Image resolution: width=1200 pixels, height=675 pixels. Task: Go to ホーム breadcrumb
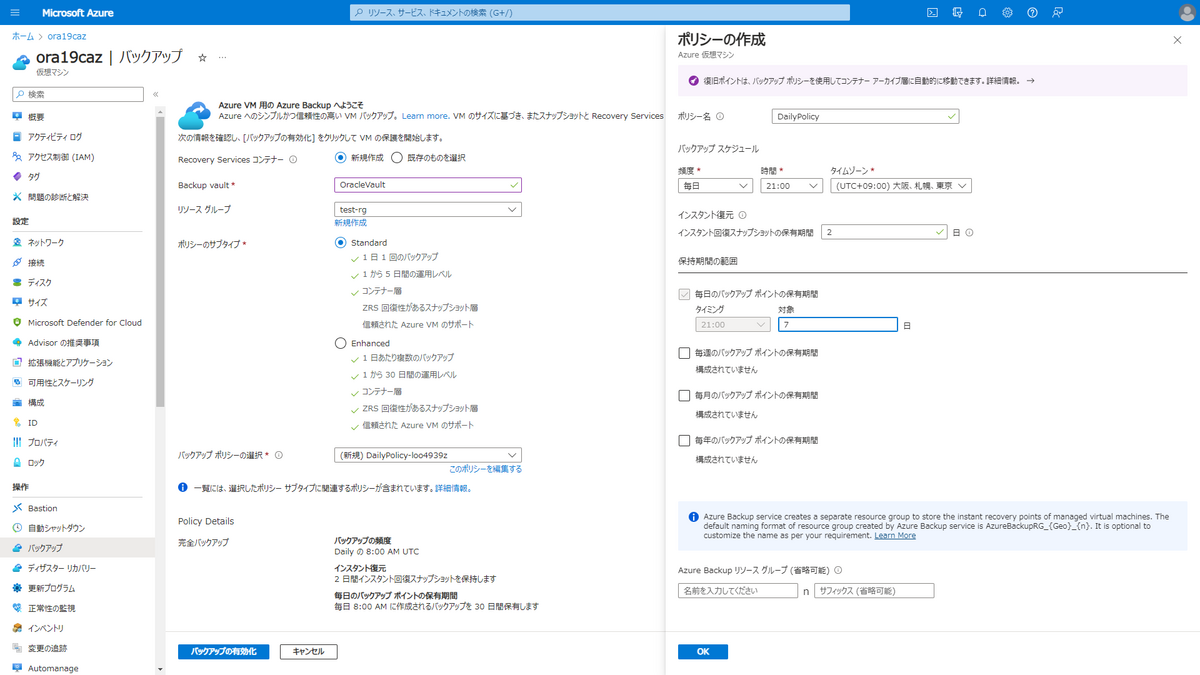22,36
